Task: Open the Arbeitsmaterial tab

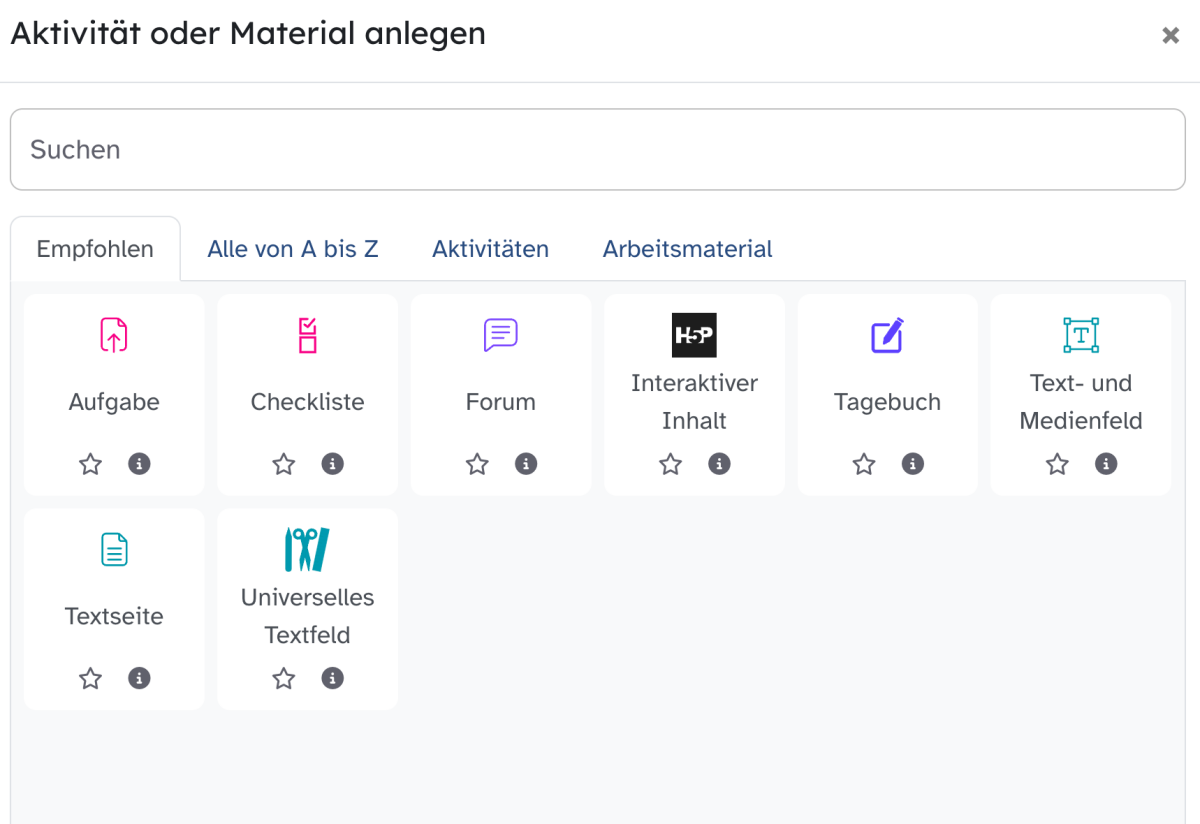Action: click(x=688, y=249)
